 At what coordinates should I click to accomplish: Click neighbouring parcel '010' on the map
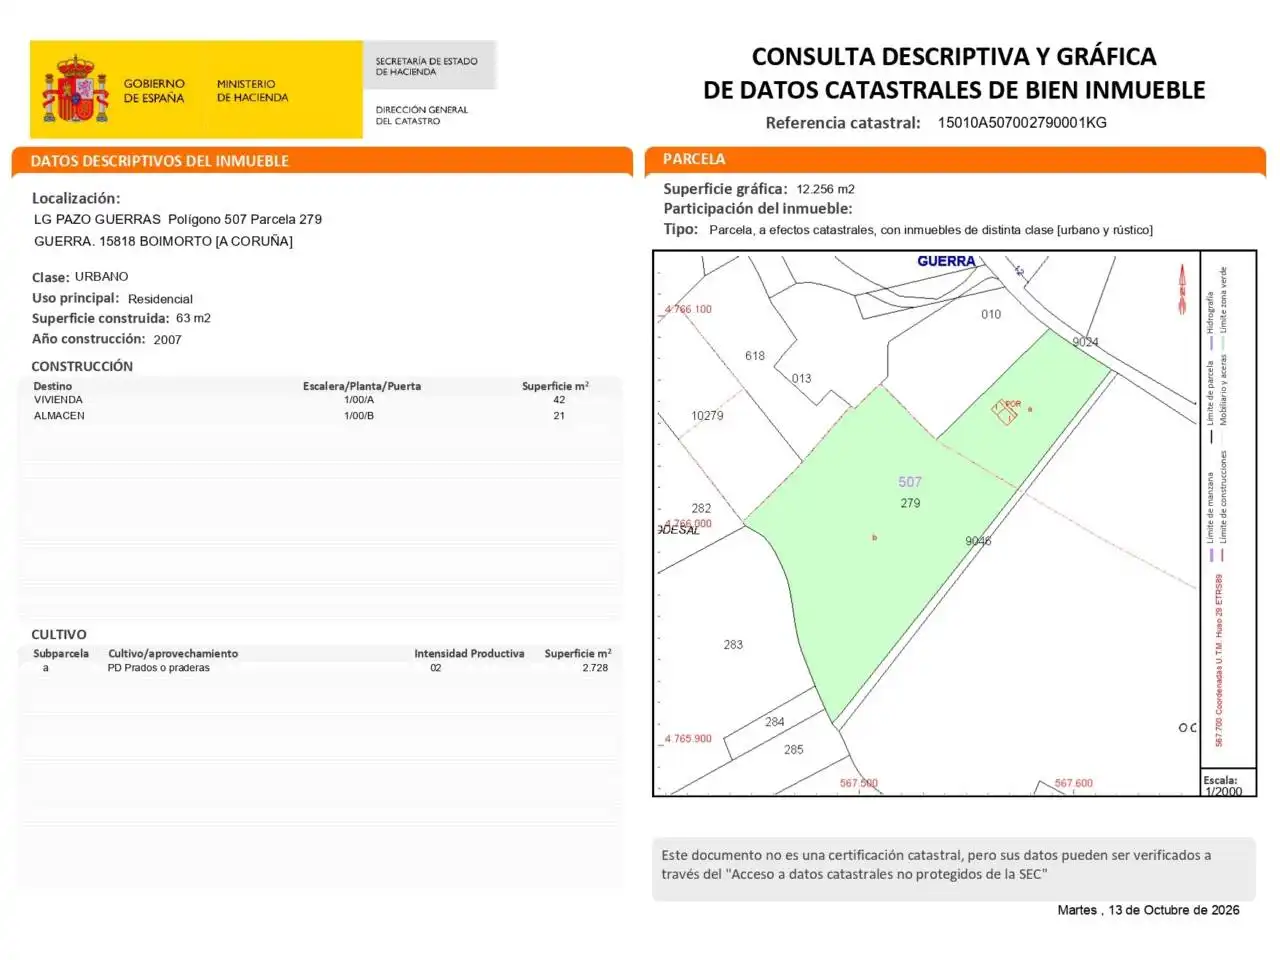[x=991, y=314]
